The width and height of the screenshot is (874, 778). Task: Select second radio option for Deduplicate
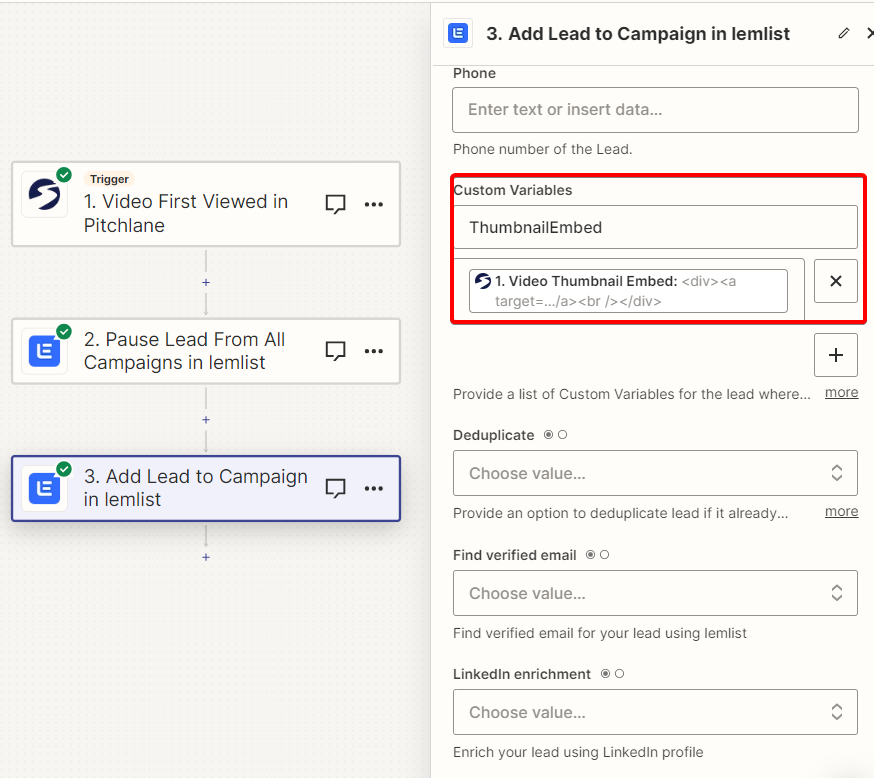coord(562,435)
